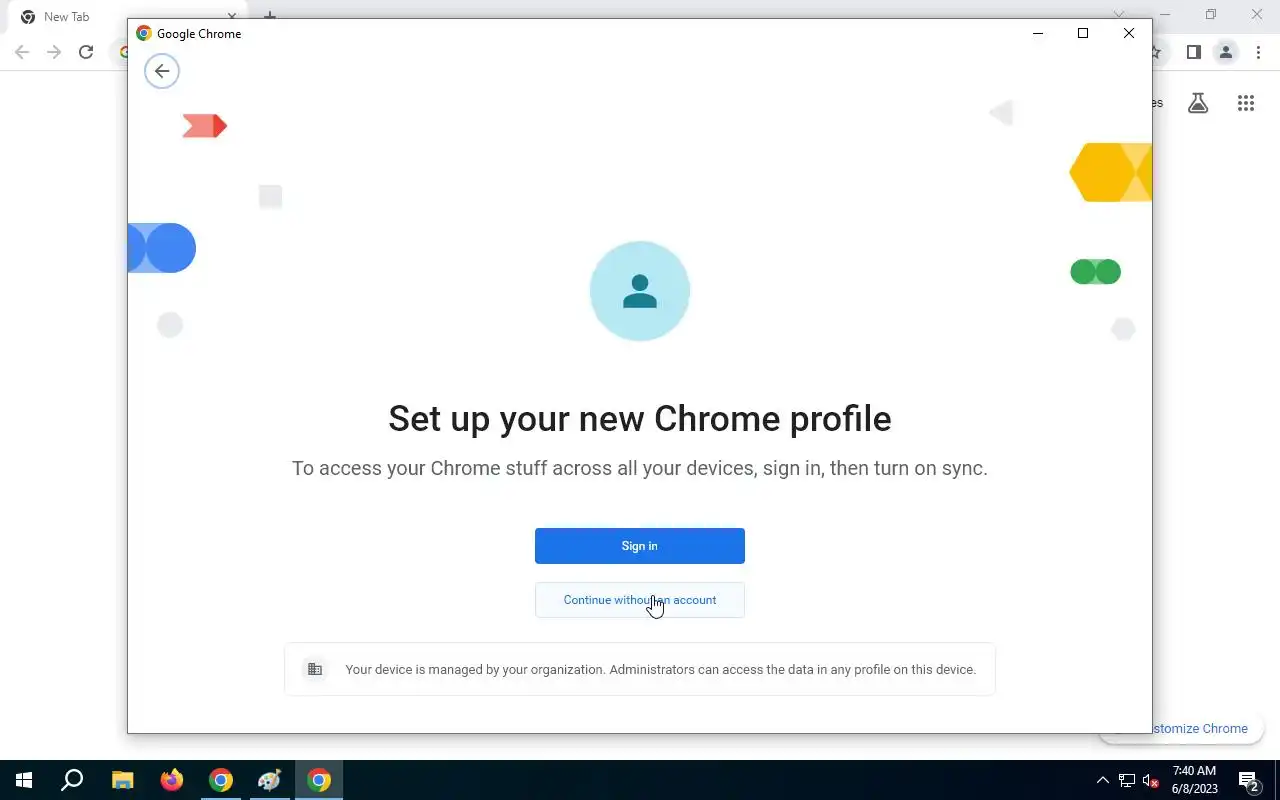Click the profile avatar illustration
Viewport: 1280px width, 800px height.
(640, 291)
